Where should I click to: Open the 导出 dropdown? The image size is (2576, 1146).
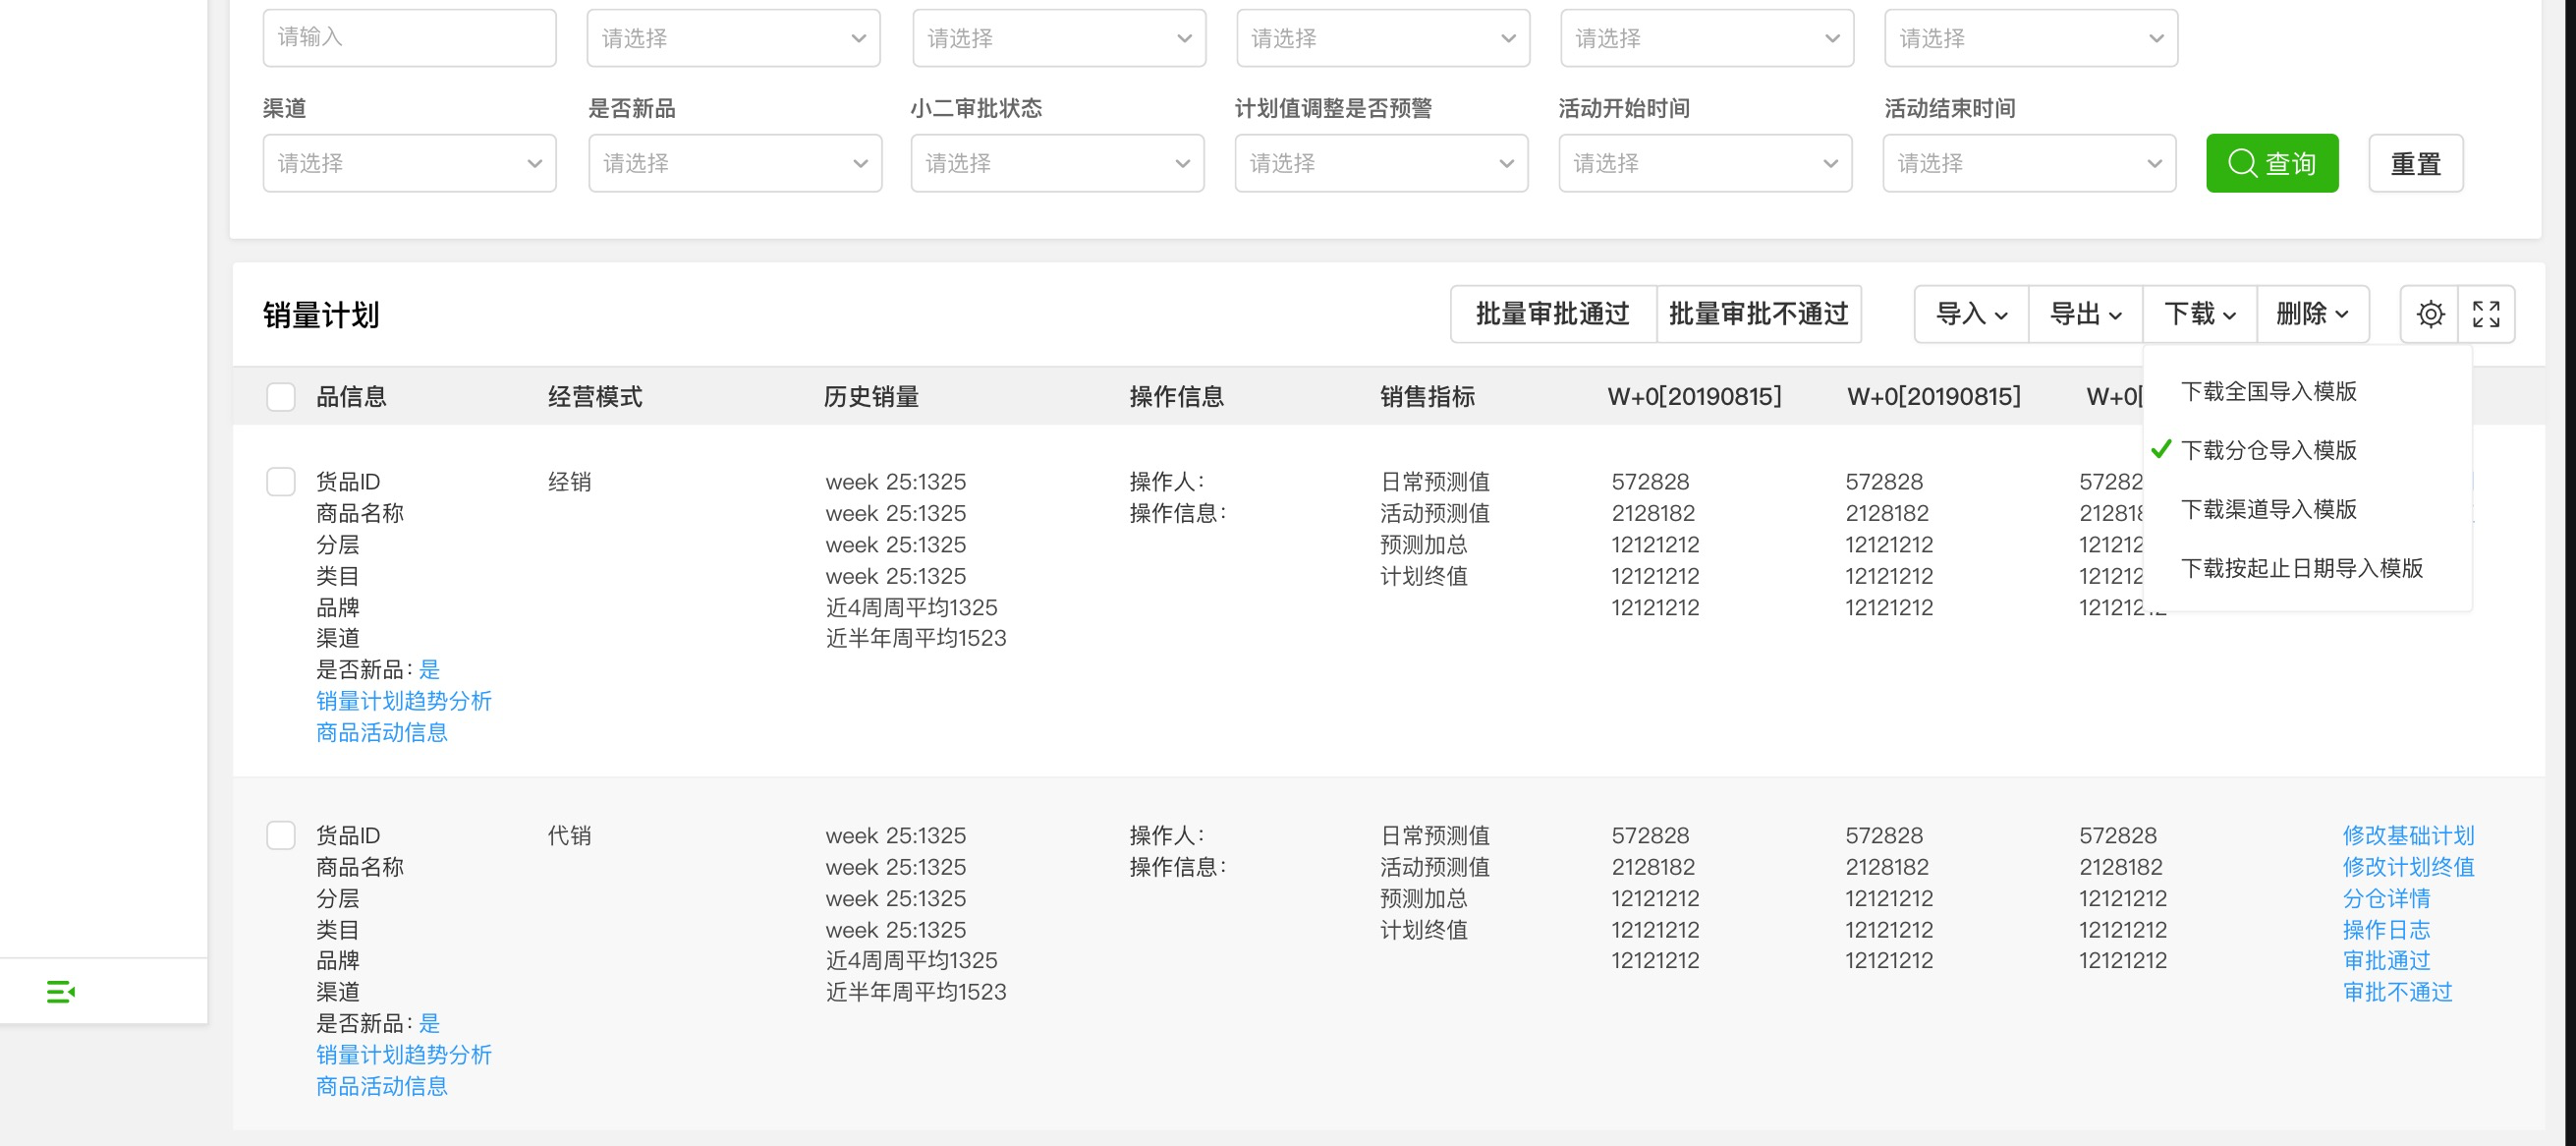tap(2086, 314)
